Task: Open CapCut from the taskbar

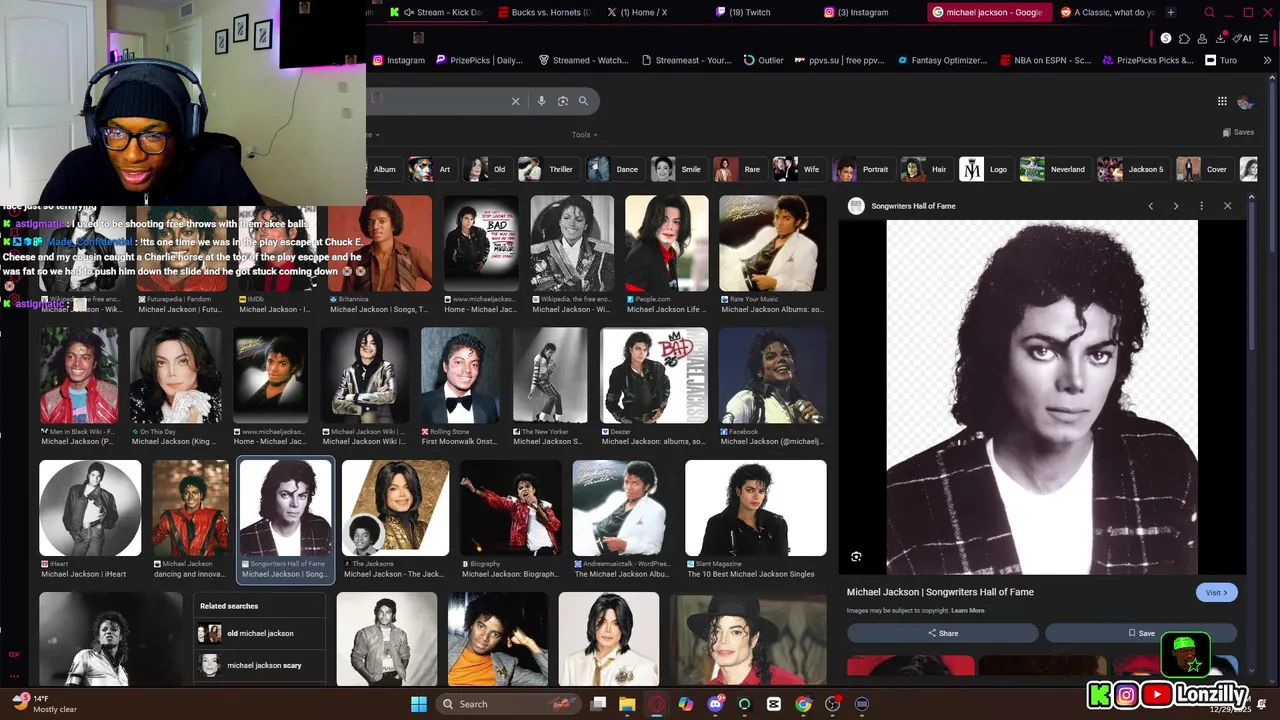Action: 774,704
